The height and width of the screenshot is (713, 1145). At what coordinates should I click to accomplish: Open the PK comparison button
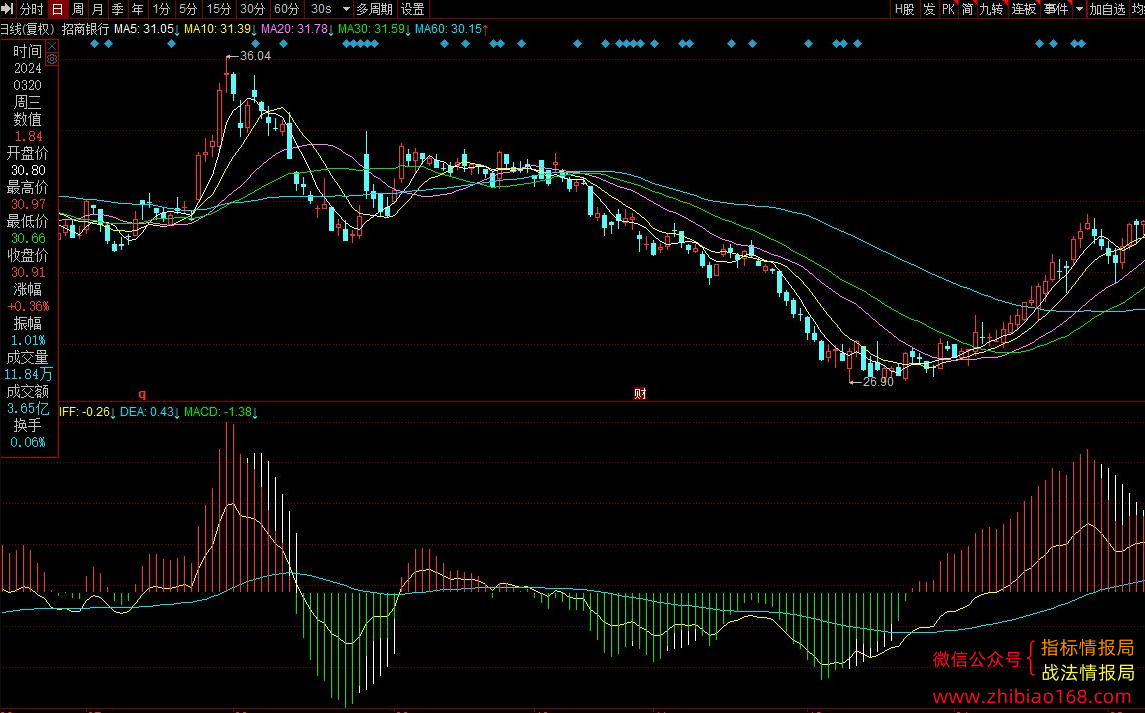[x=948, y=9]
